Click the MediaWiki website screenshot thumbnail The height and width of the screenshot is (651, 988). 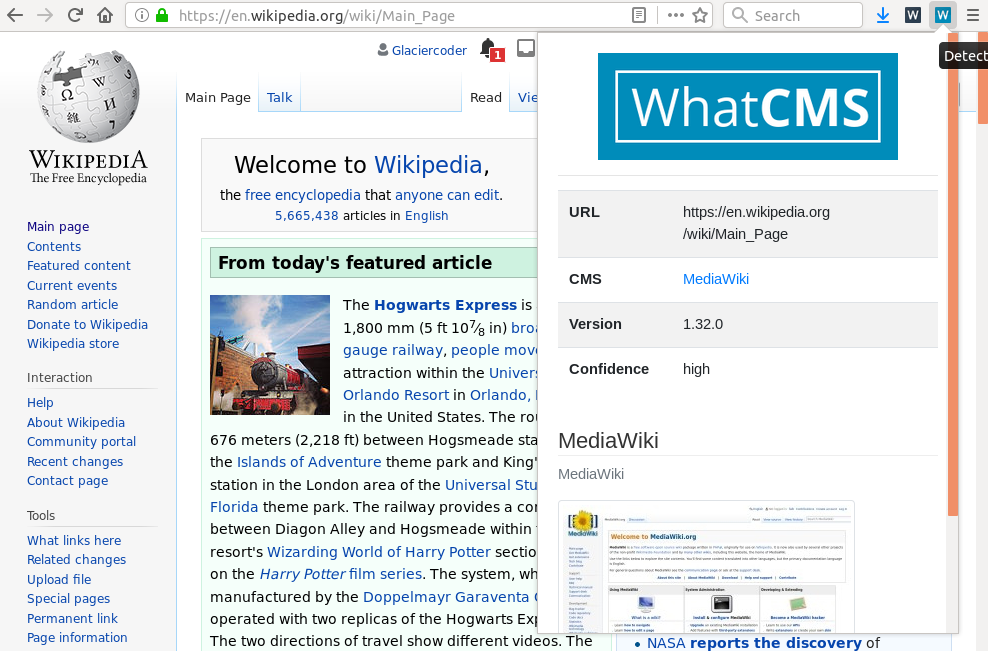click(x=705, y=565)
